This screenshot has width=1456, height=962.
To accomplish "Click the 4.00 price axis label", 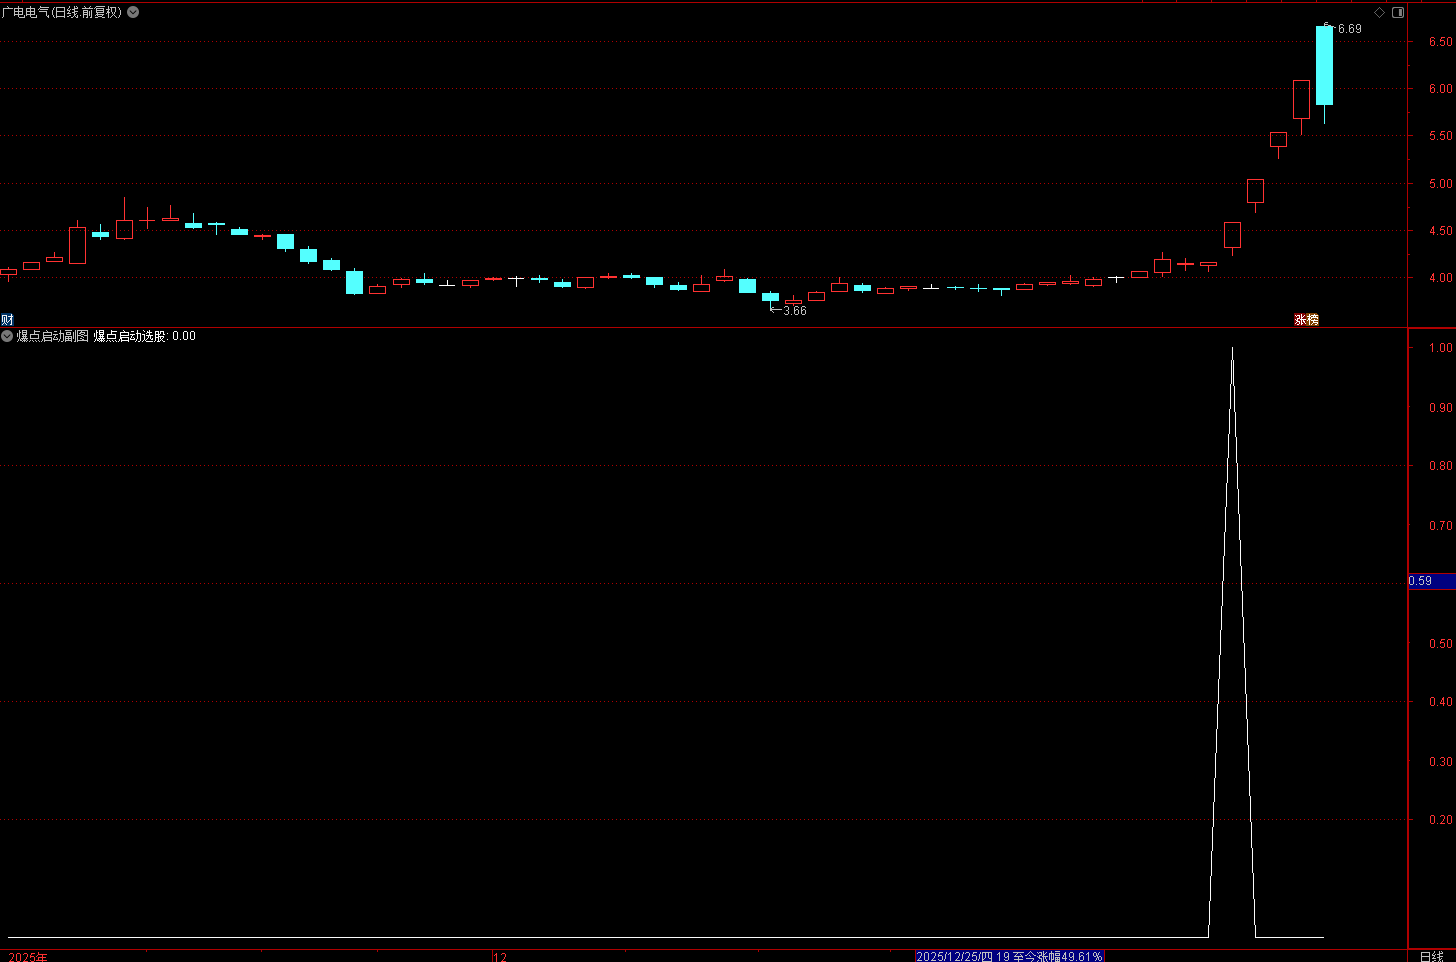I will tap(1440, 278).
